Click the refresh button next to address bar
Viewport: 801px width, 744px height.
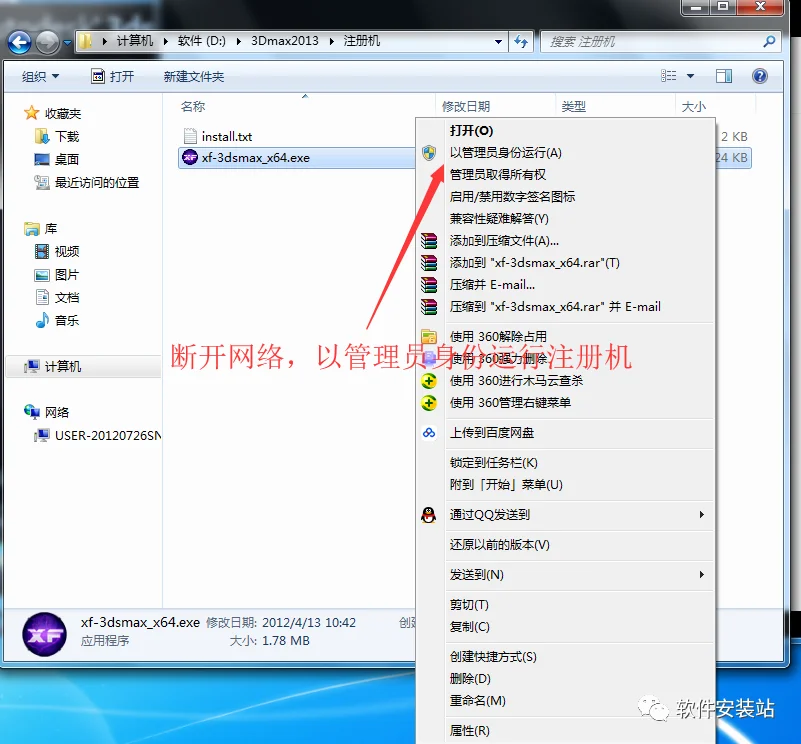521,41
